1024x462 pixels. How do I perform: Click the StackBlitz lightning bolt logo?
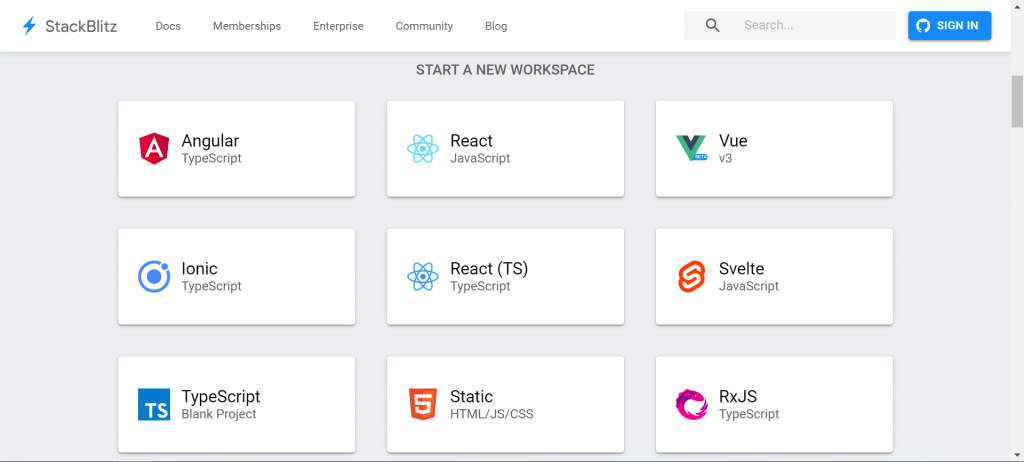pos(29,26)
